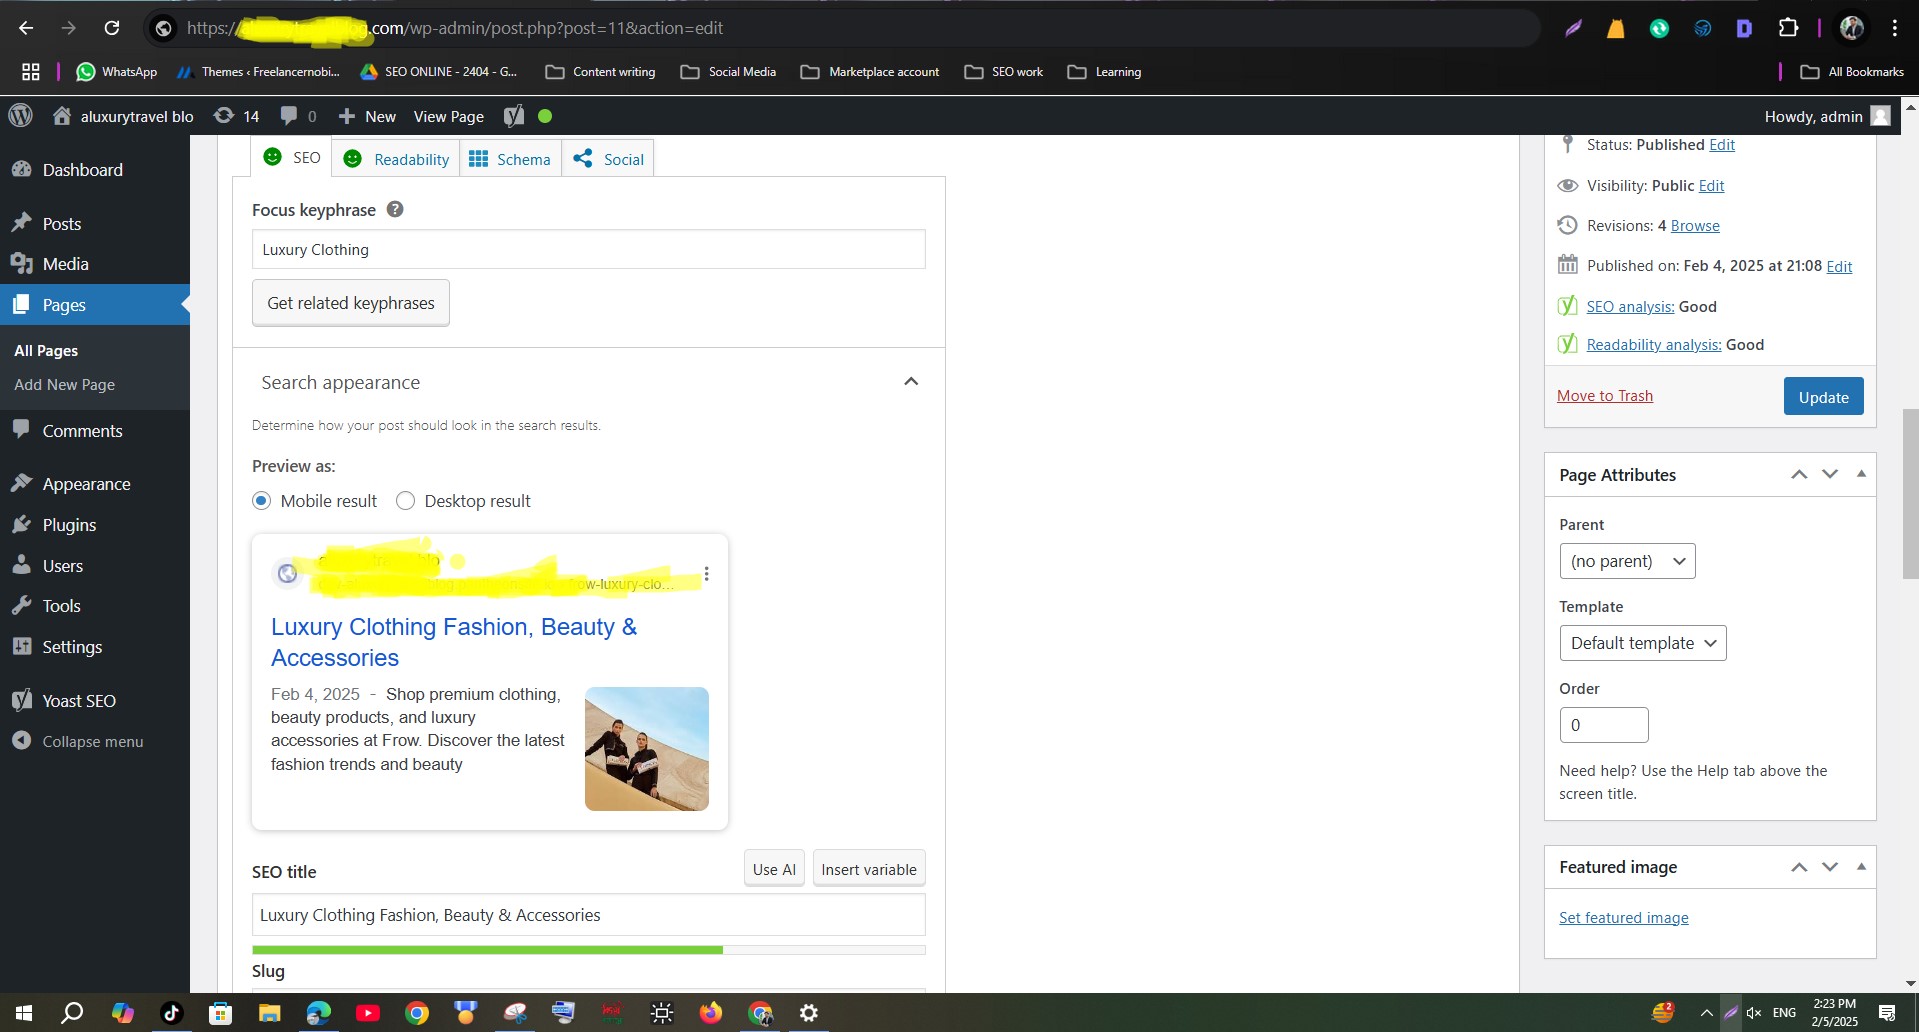Image resolution: width=1919 pixels, height=1032 pixels.
Task: Open the Parent page dropdown
Action: 1627,561
